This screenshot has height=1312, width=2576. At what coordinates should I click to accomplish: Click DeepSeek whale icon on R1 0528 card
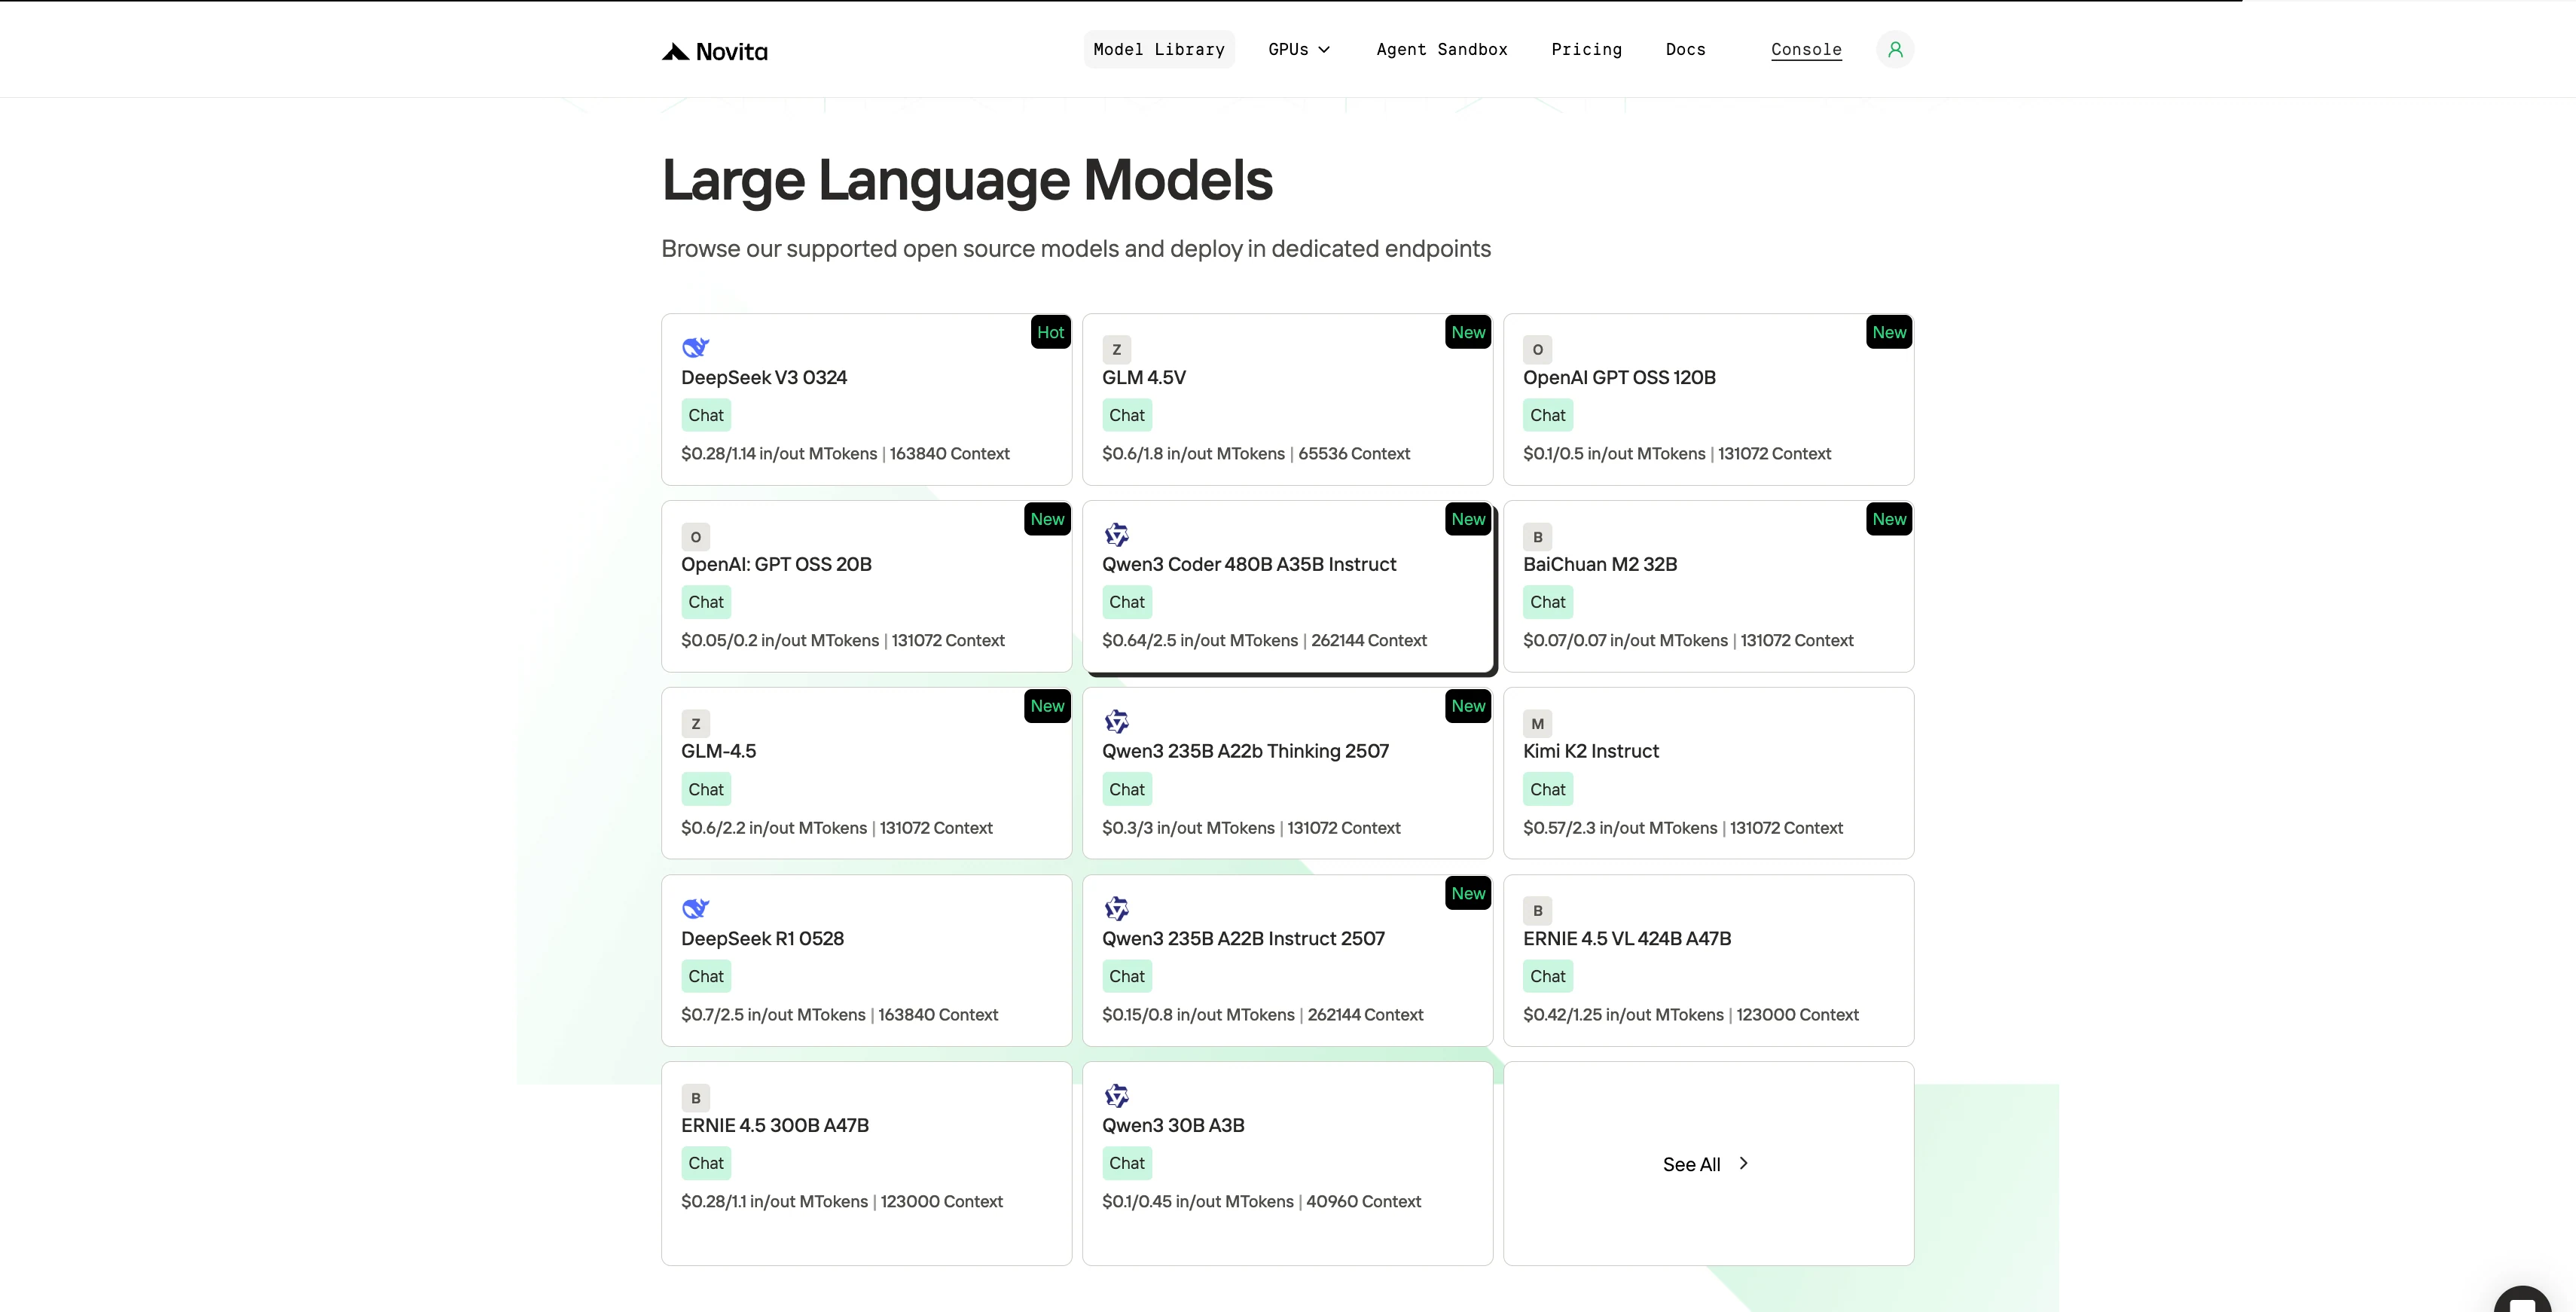coord(695,909)
